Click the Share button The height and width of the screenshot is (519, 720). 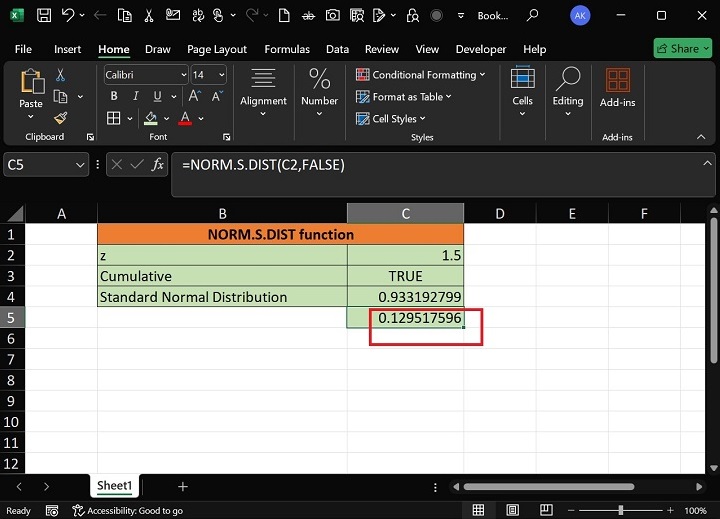click(682, 48)
